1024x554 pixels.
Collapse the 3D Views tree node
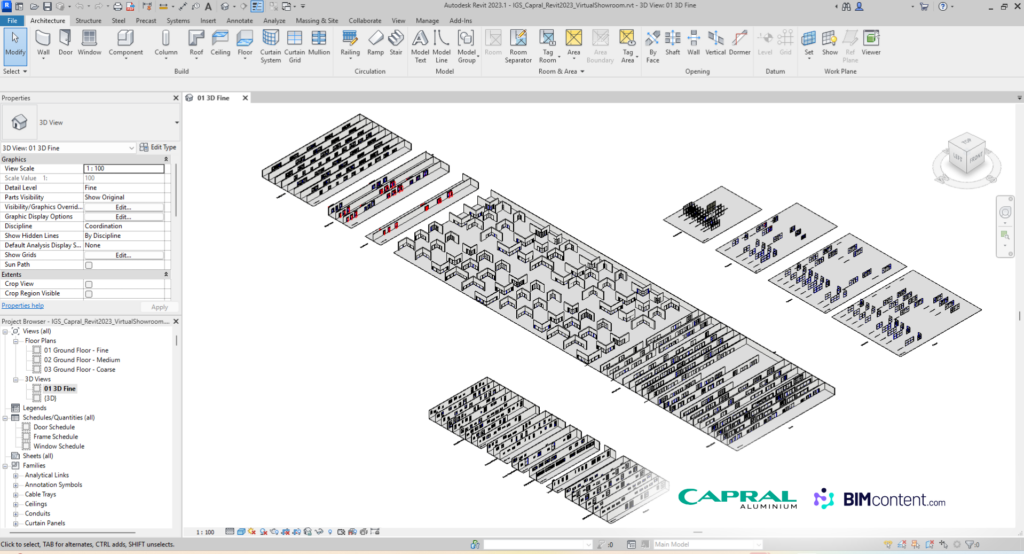click(16, 380)
